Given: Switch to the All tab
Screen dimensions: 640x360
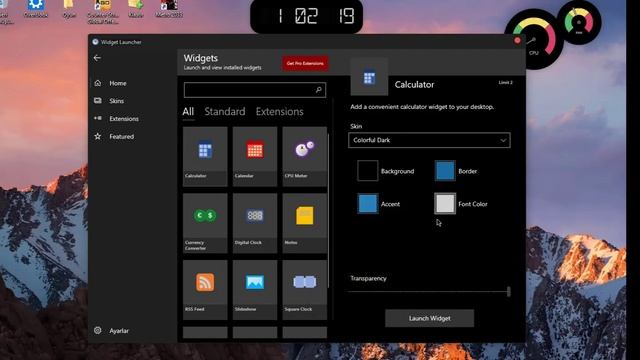Looking at the screenshot, I should point(188,111).
